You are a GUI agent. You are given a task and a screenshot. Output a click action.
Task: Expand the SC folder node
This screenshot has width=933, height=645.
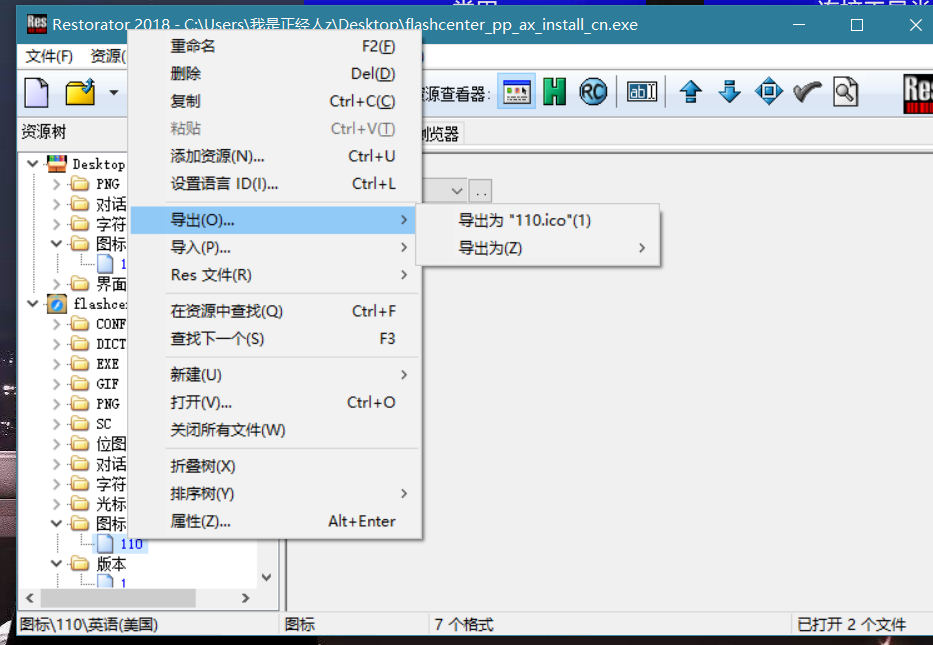tap(57, 424)
